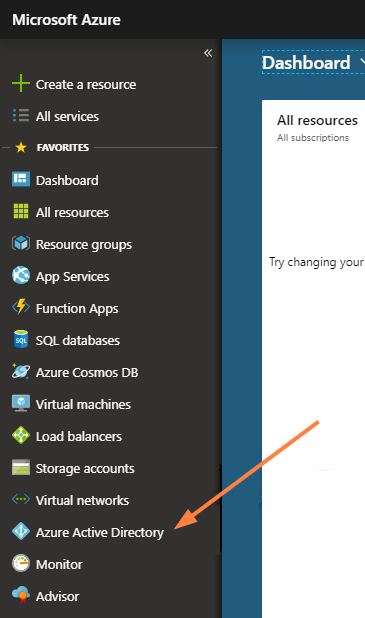Image resolution: width=365 pixels, height=618 pixels.
Task: Click the Load balancers diamond icon
Action: click(x=21, y=436)
